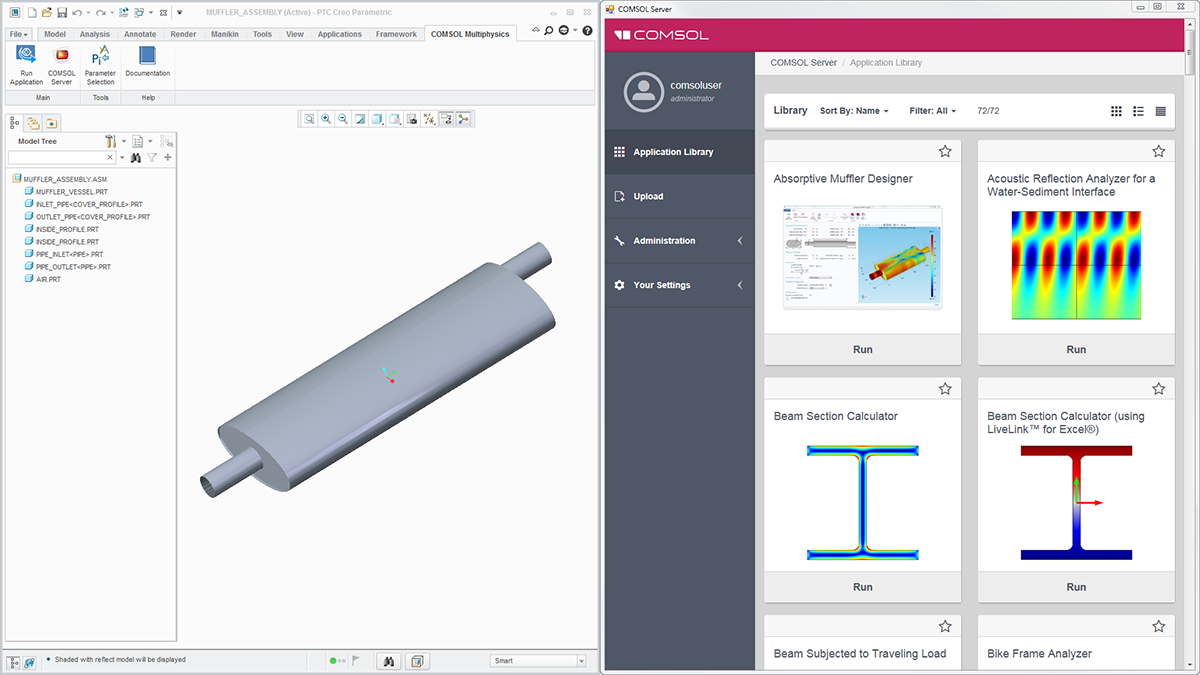Open the Filter: All dropdown
The height and width of the screenshot is (675, 1200).
click(x=932, y=111)
